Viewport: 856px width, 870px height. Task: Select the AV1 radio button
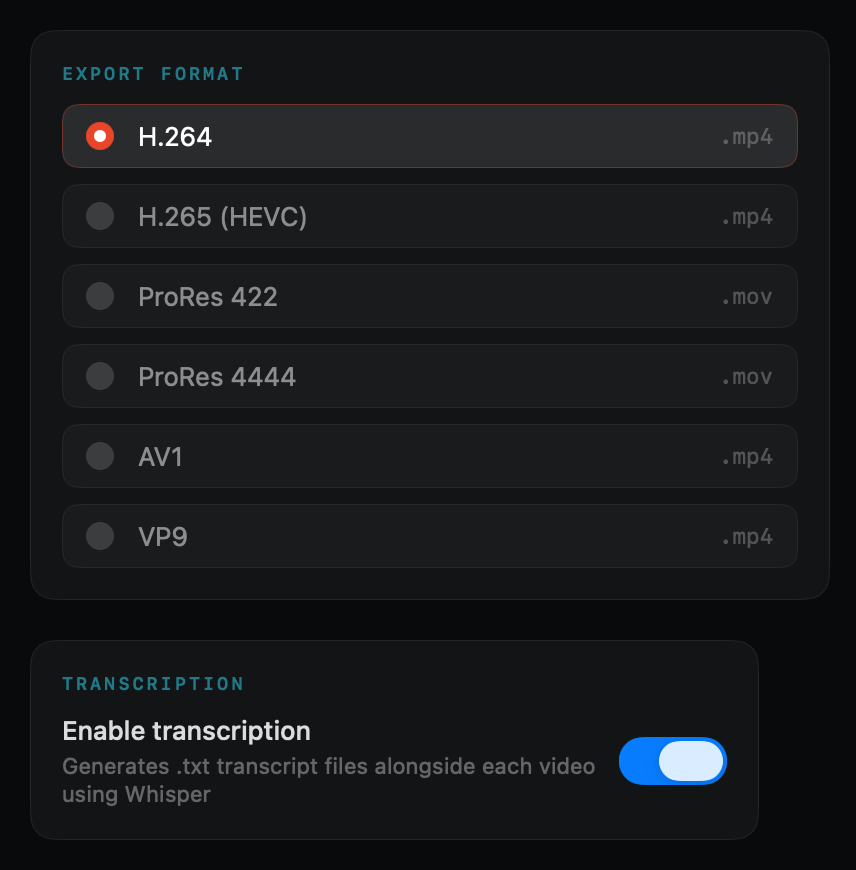pos(99,456)
